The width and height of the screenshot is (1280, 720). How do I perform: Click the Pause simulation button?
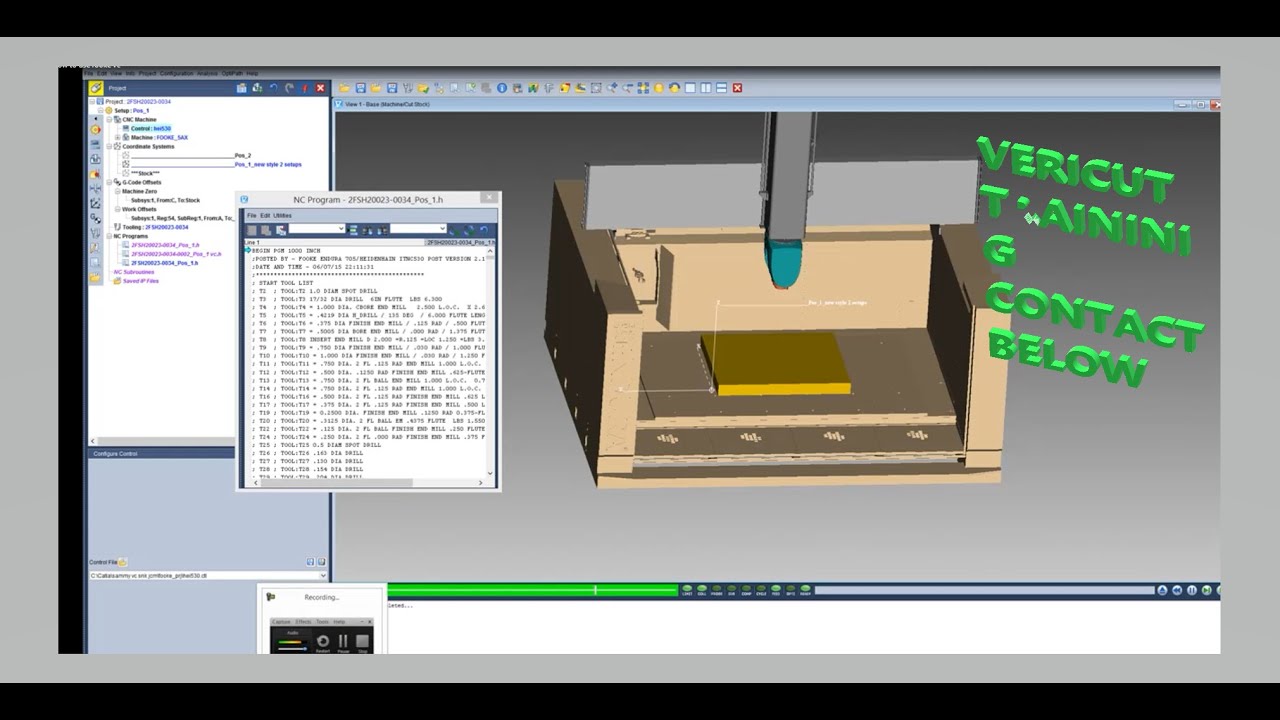pos(1192,590)
